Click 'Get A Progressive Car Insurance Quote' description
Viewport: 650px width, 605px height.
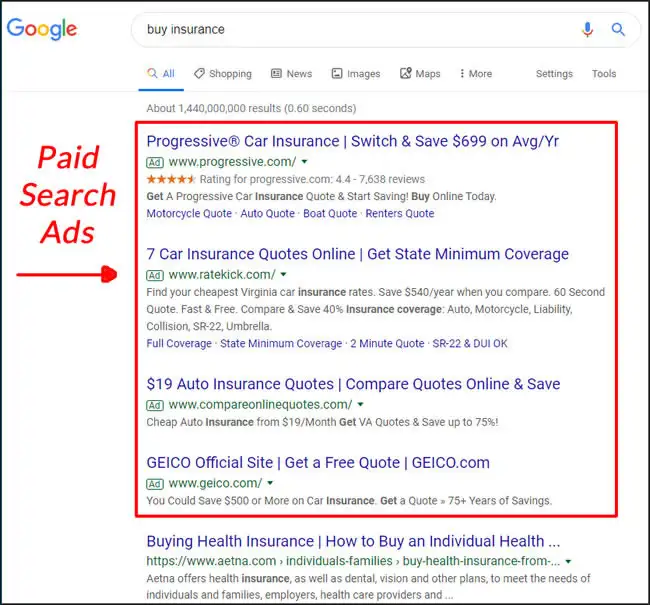[x=321, y=197]
